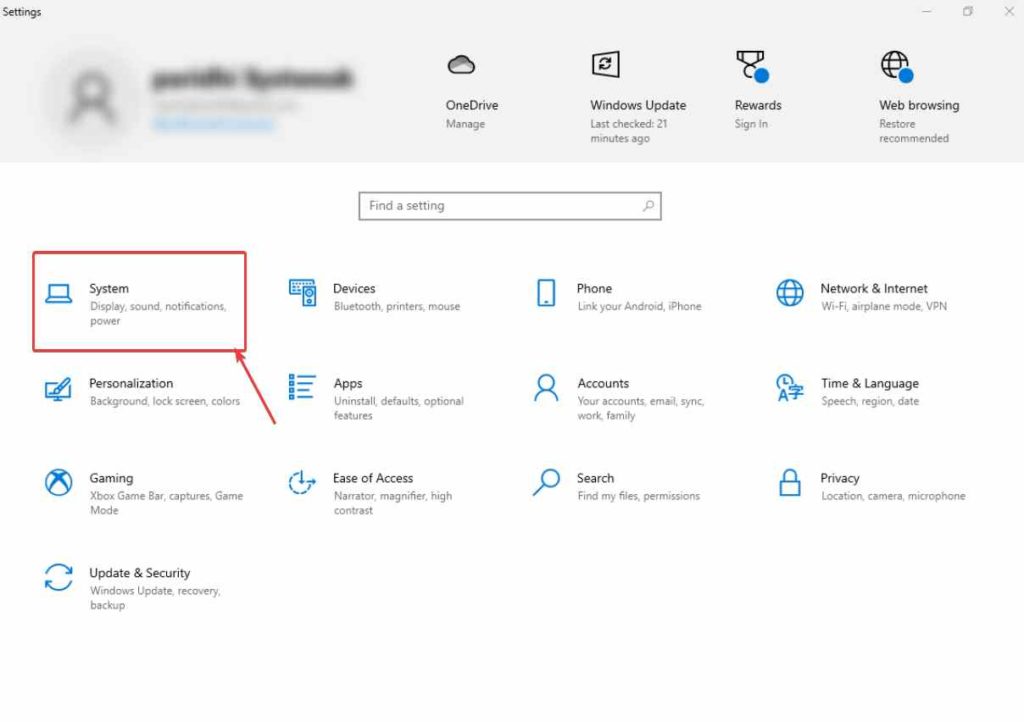Open the System settings laptop icon

tap(59, 293)
